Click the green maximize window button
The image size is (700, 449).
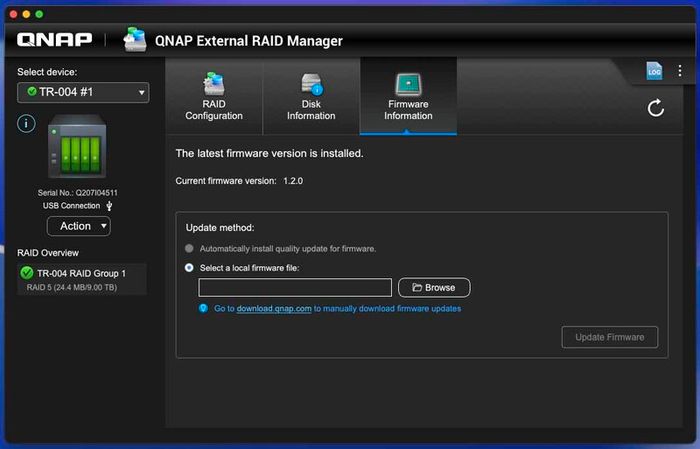point(39,14)
